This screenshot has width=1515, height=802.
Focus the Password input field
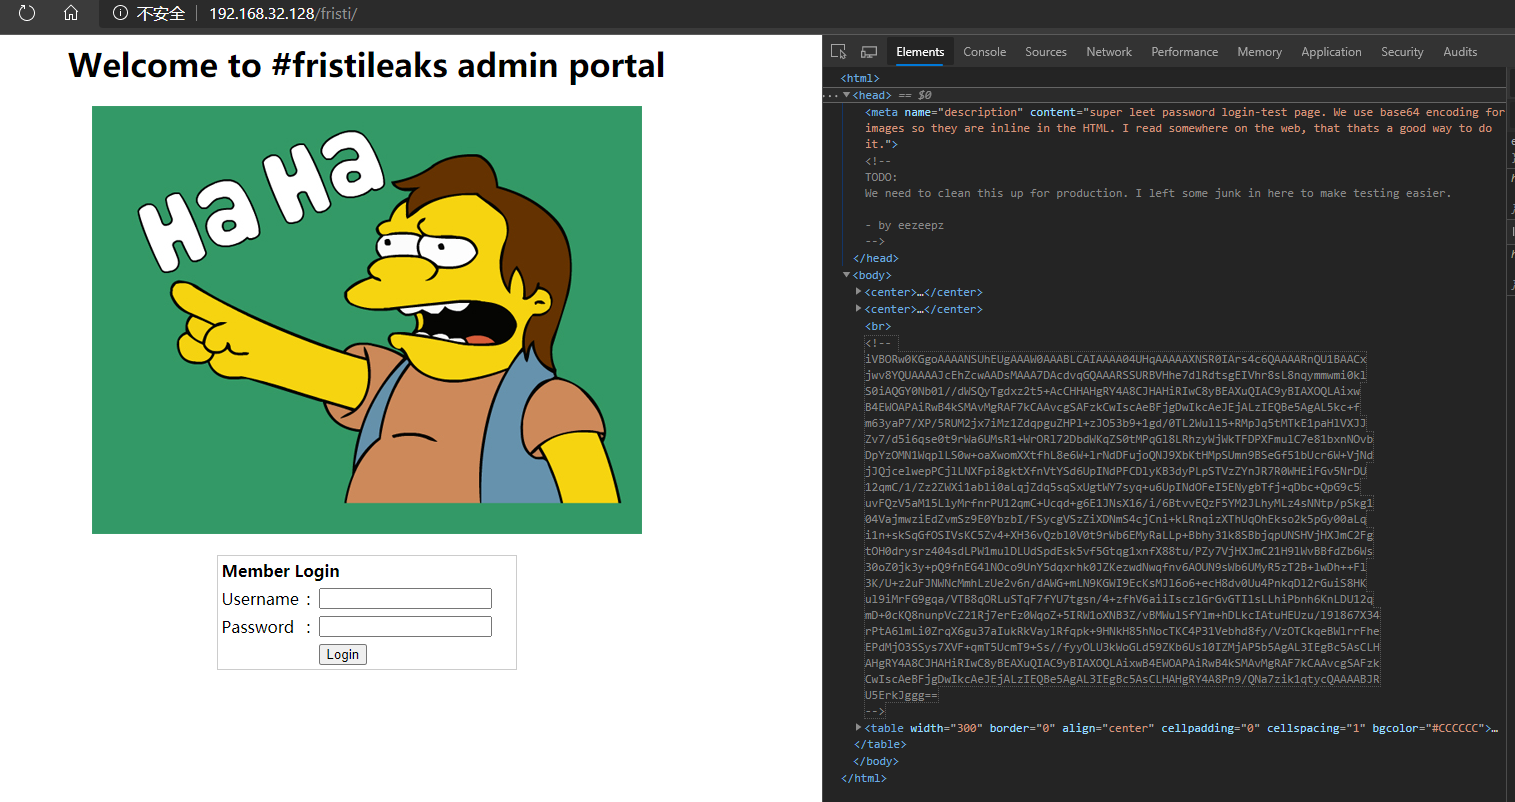[x=405, y=626]
